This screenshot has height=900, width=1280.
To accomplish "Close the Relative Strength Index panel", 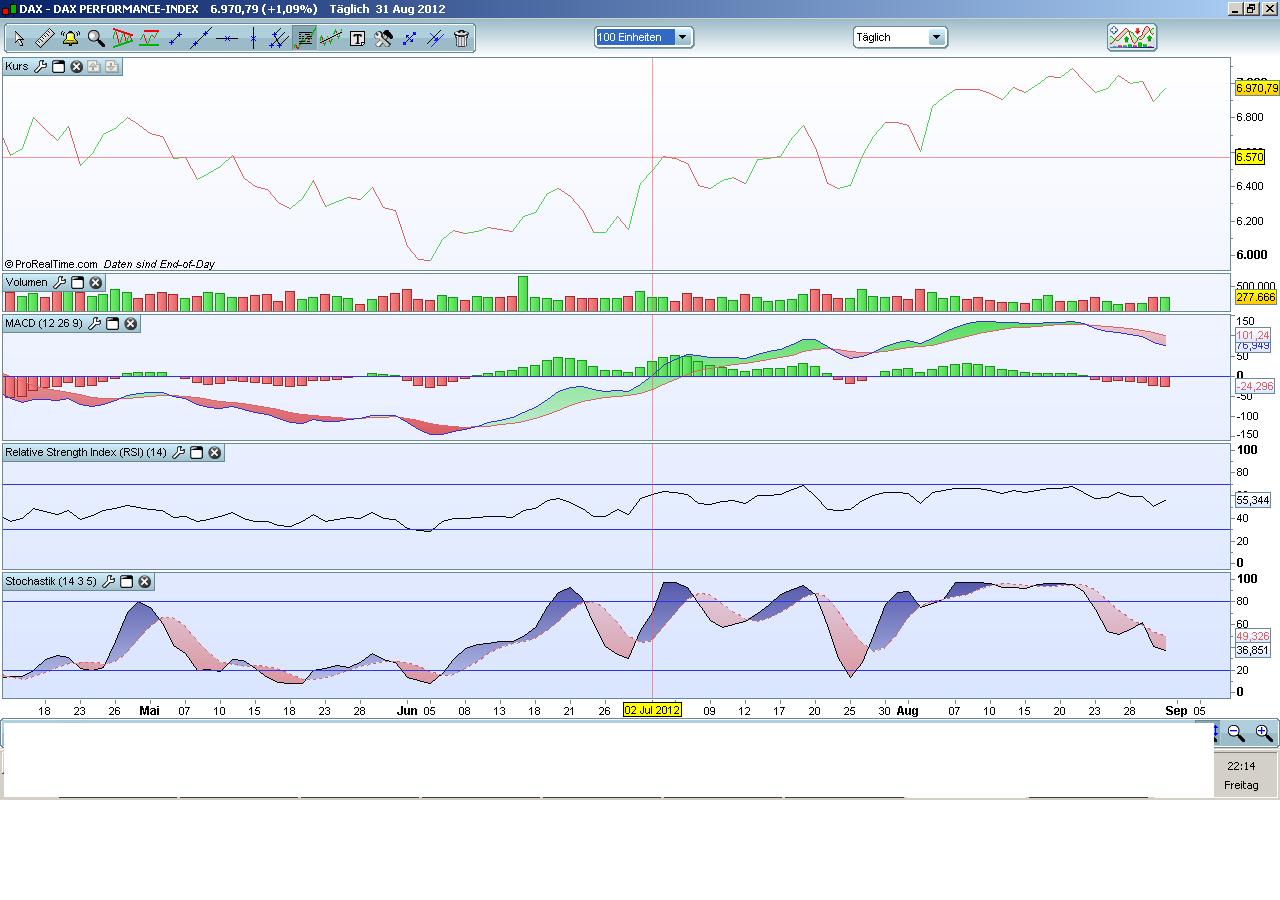I will click(x=214, y=453).
